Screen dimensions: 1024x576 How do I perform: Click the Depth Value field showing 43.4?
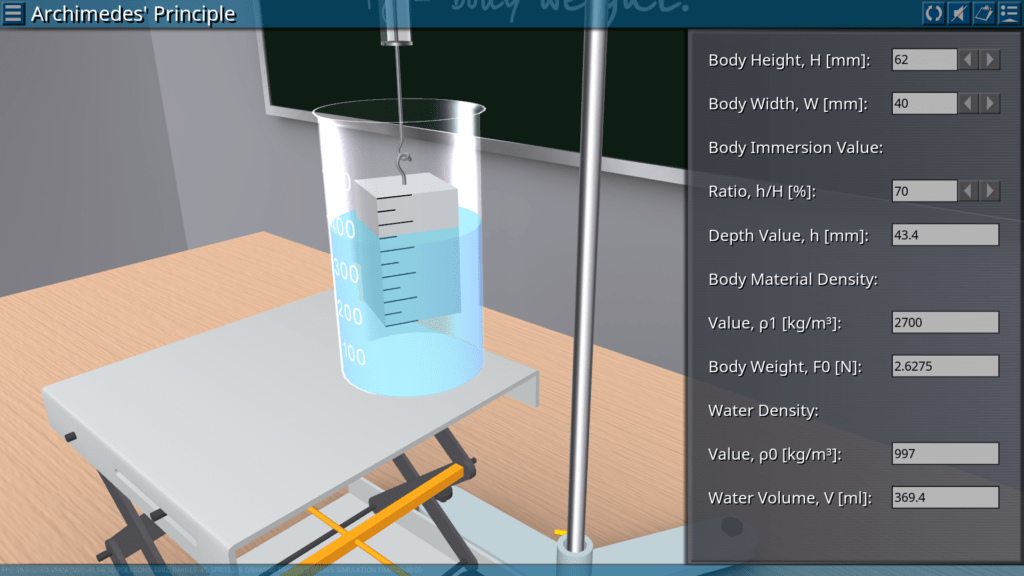[x=944, y=235]
